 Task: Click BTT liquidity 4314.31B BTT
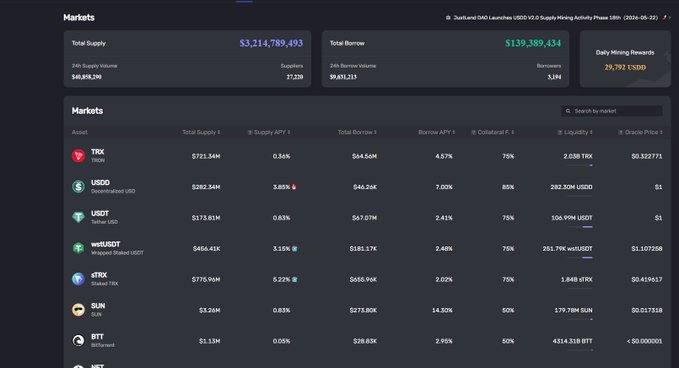[572, 341]
